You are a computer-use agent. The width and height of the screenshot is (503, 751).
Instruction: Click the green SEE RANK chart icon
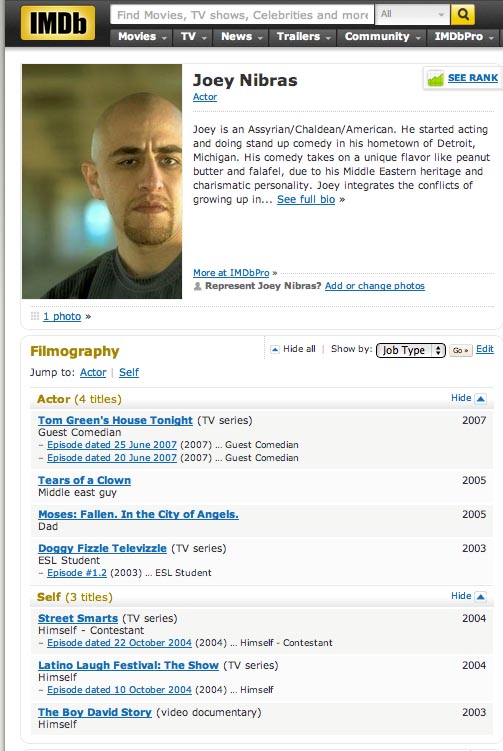435,78
